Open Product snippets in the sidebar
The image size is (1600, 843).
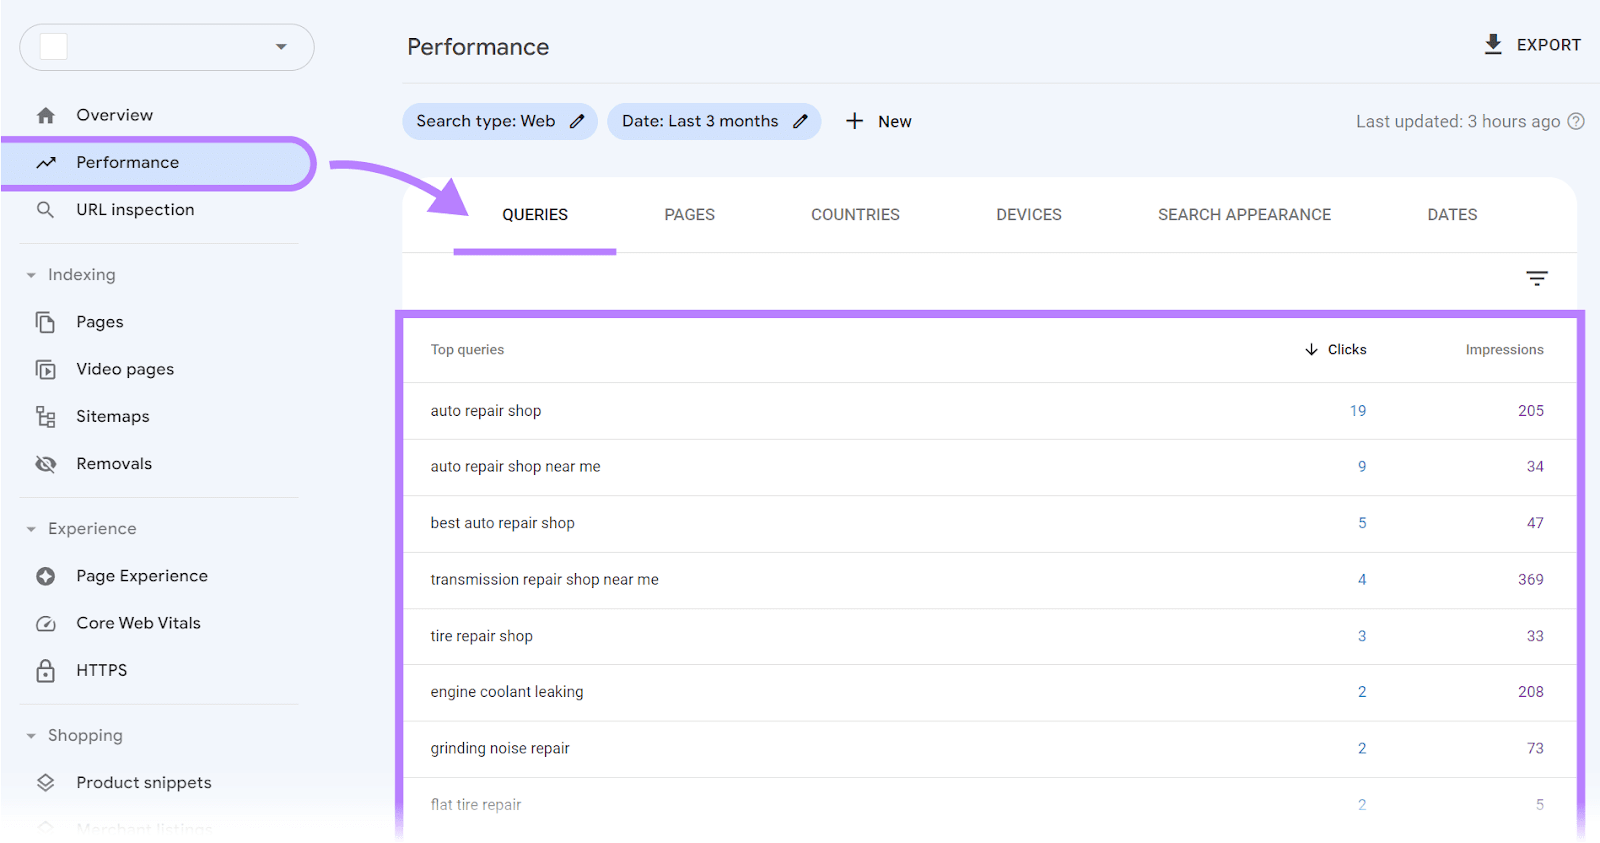coord(144,783)
